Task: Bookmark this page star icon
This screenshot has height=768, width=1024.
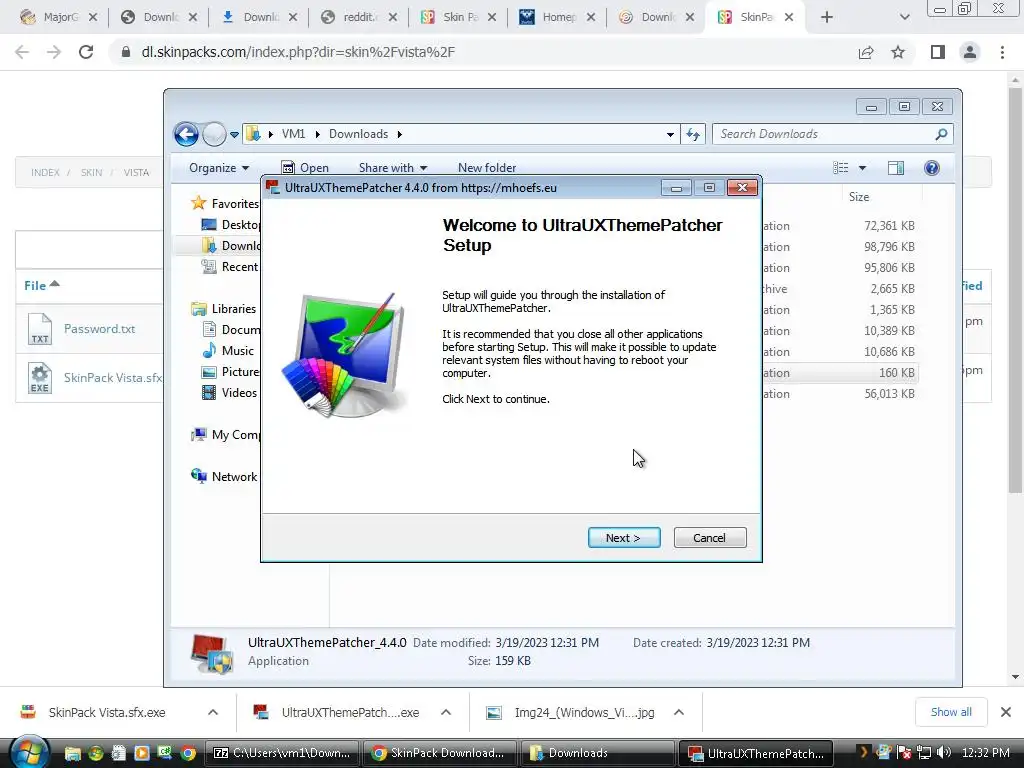Action: 898,52
